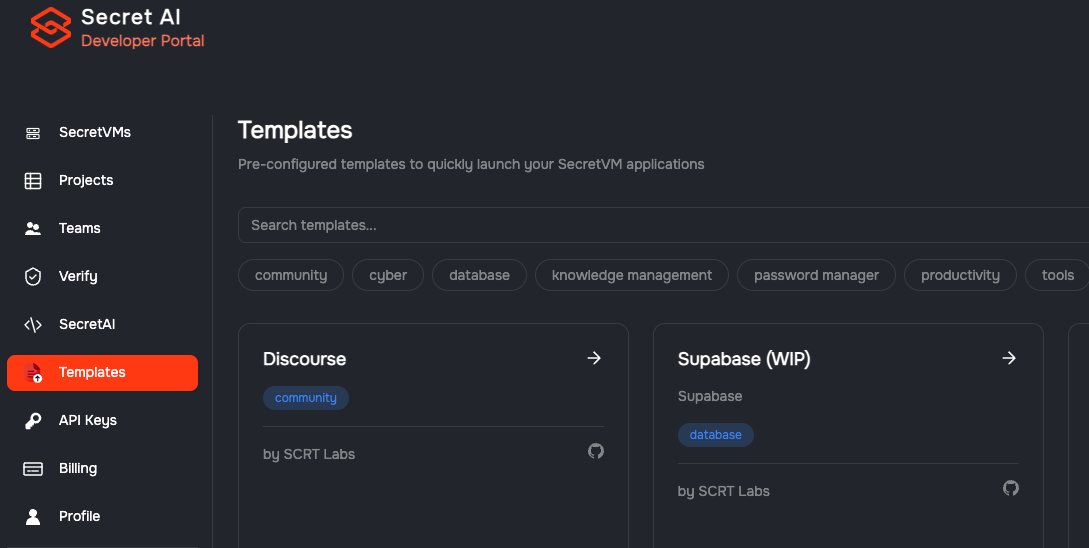Click the Profile person icon in sidebar

coord(33,517)
